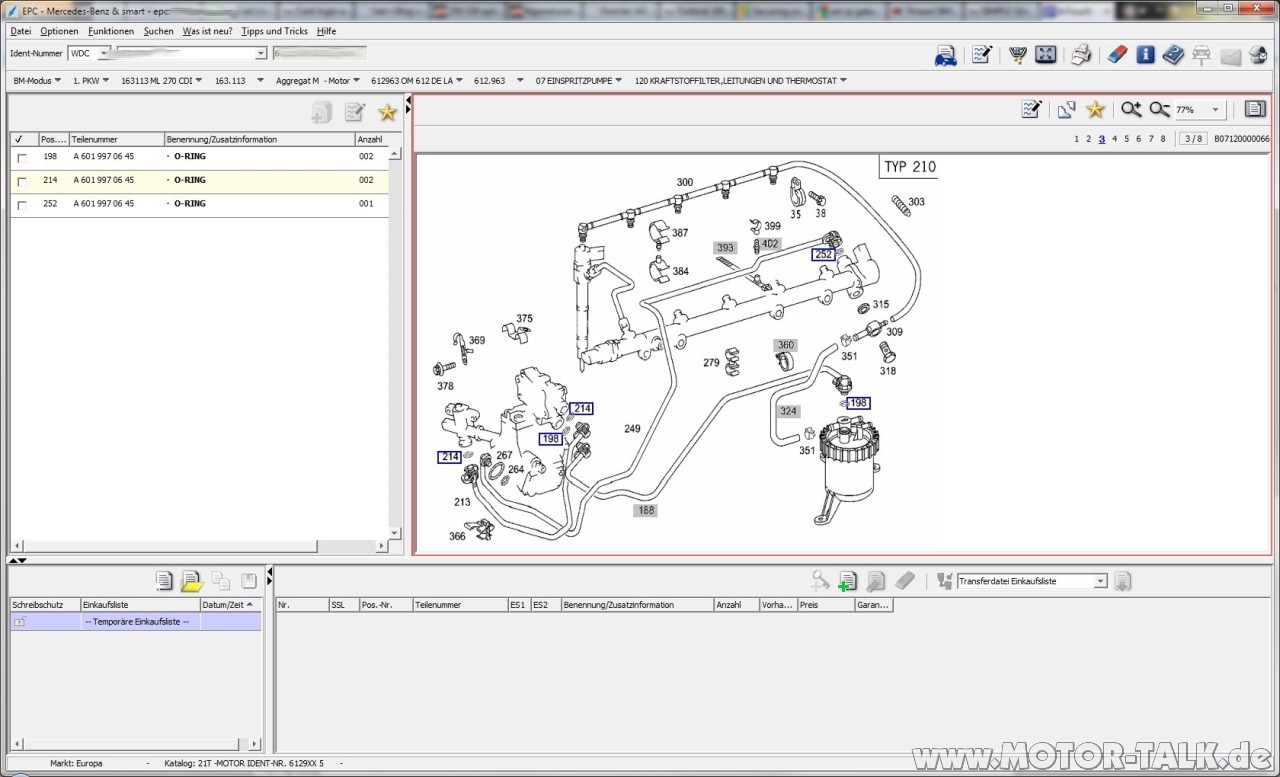Sort by the Teilenummer column header
The image size is (1280, 777).
[x=116, y=139]
